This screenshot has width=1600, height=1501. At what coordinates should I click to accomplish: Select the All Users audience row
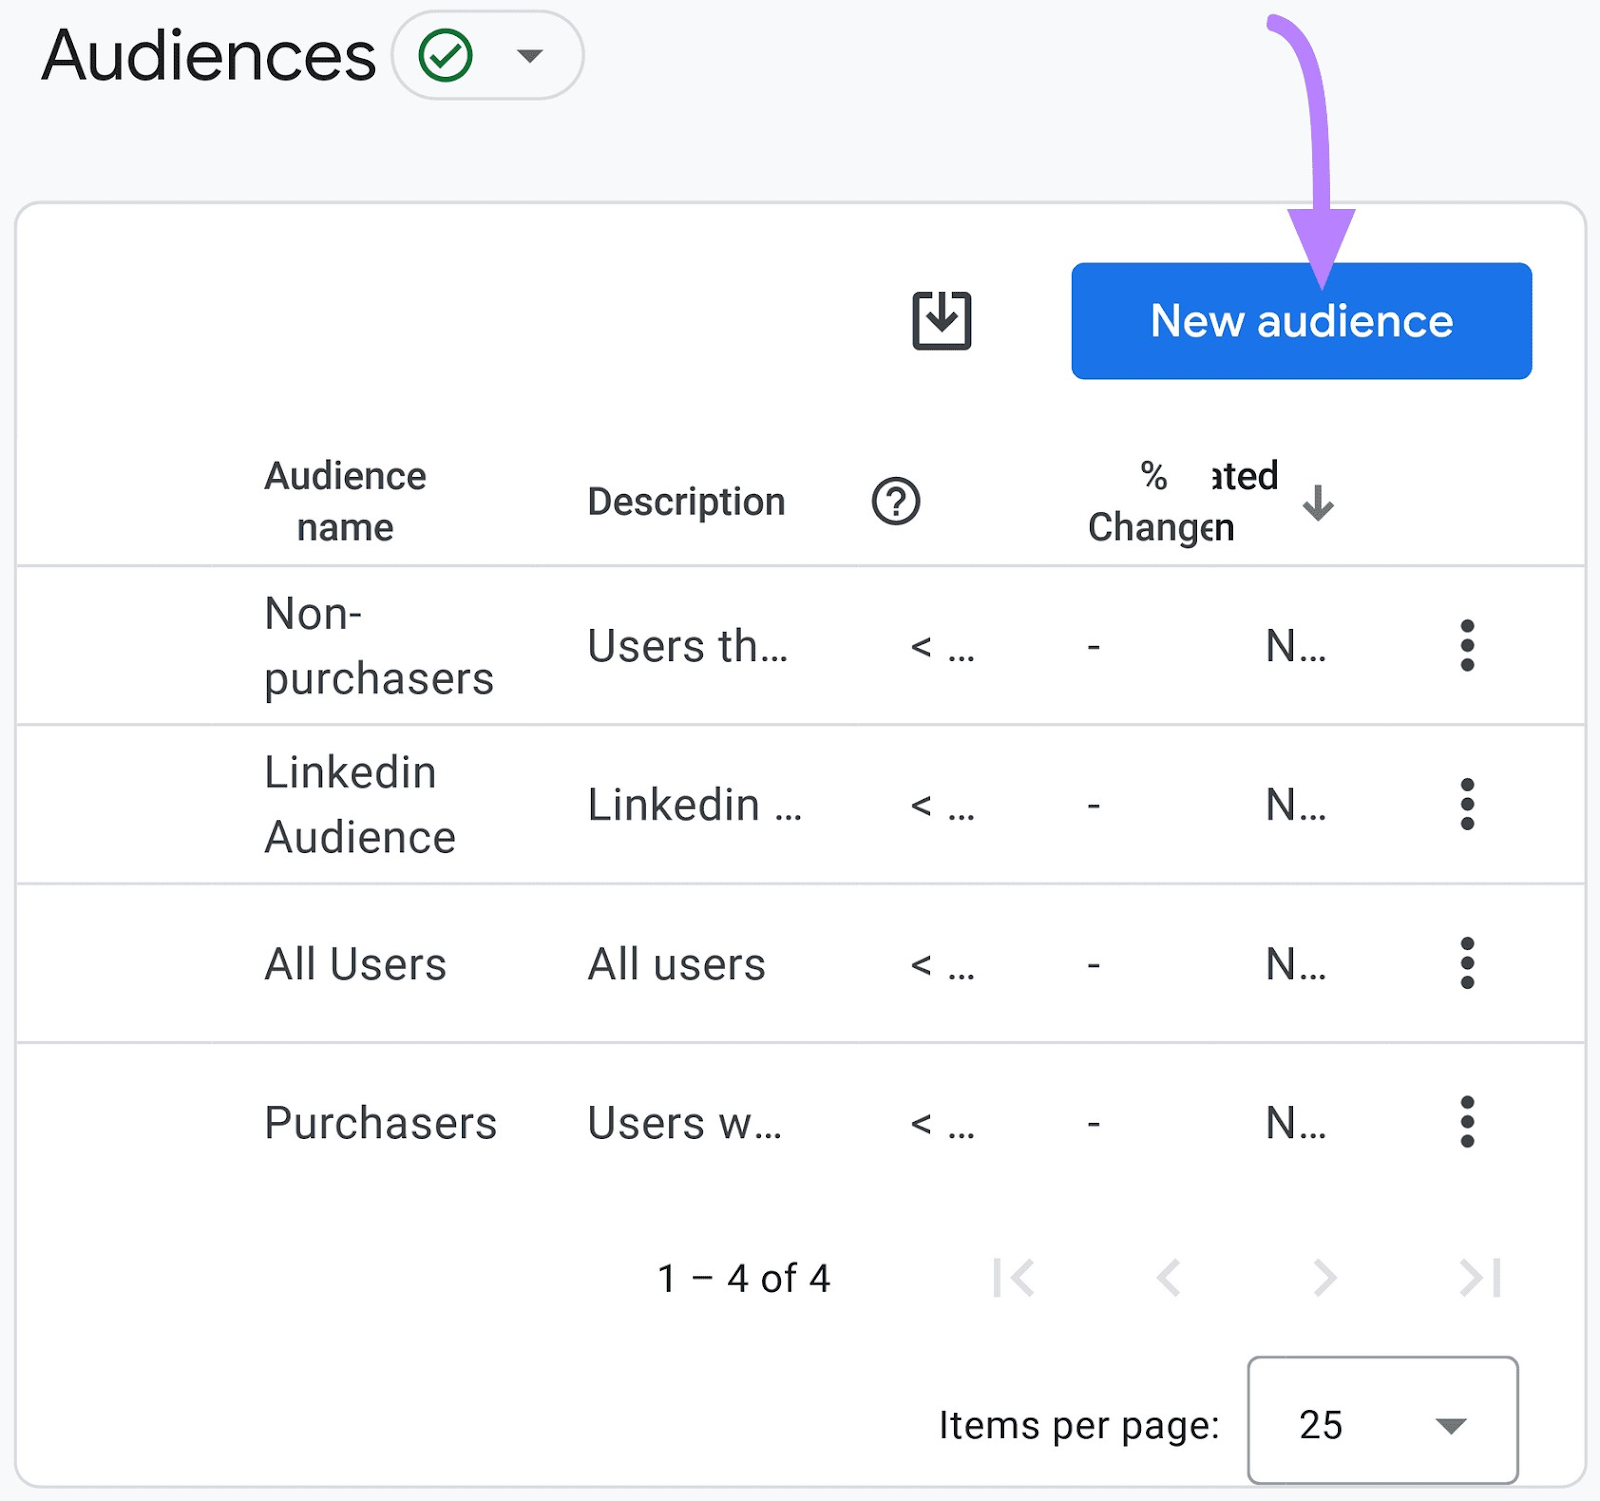point(355,963)
